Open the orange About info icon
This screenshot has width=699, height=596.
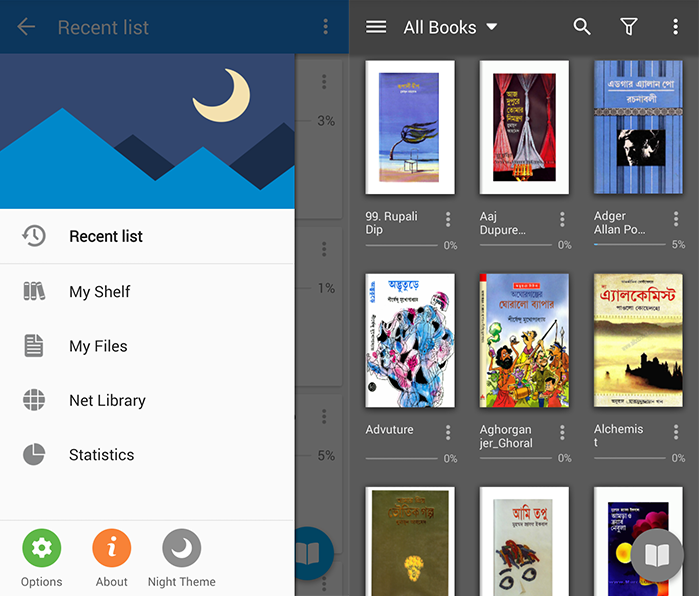click(111, 548)
